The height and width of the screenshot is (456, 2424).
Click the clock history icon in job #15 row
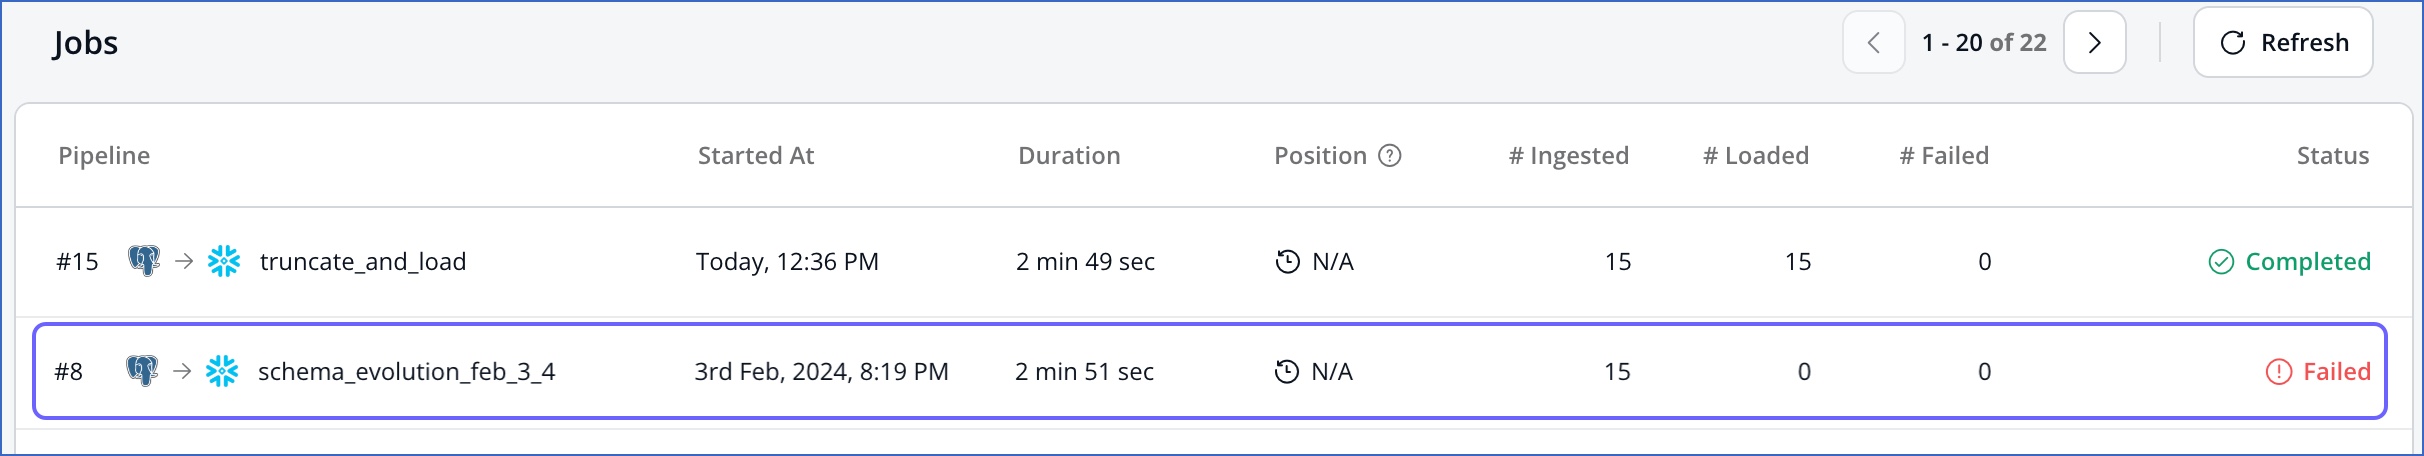pos(1288,262)
